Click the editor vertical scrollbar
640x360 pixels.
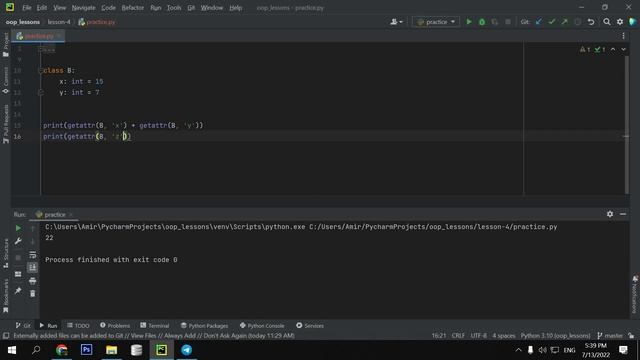coord(627,124)
